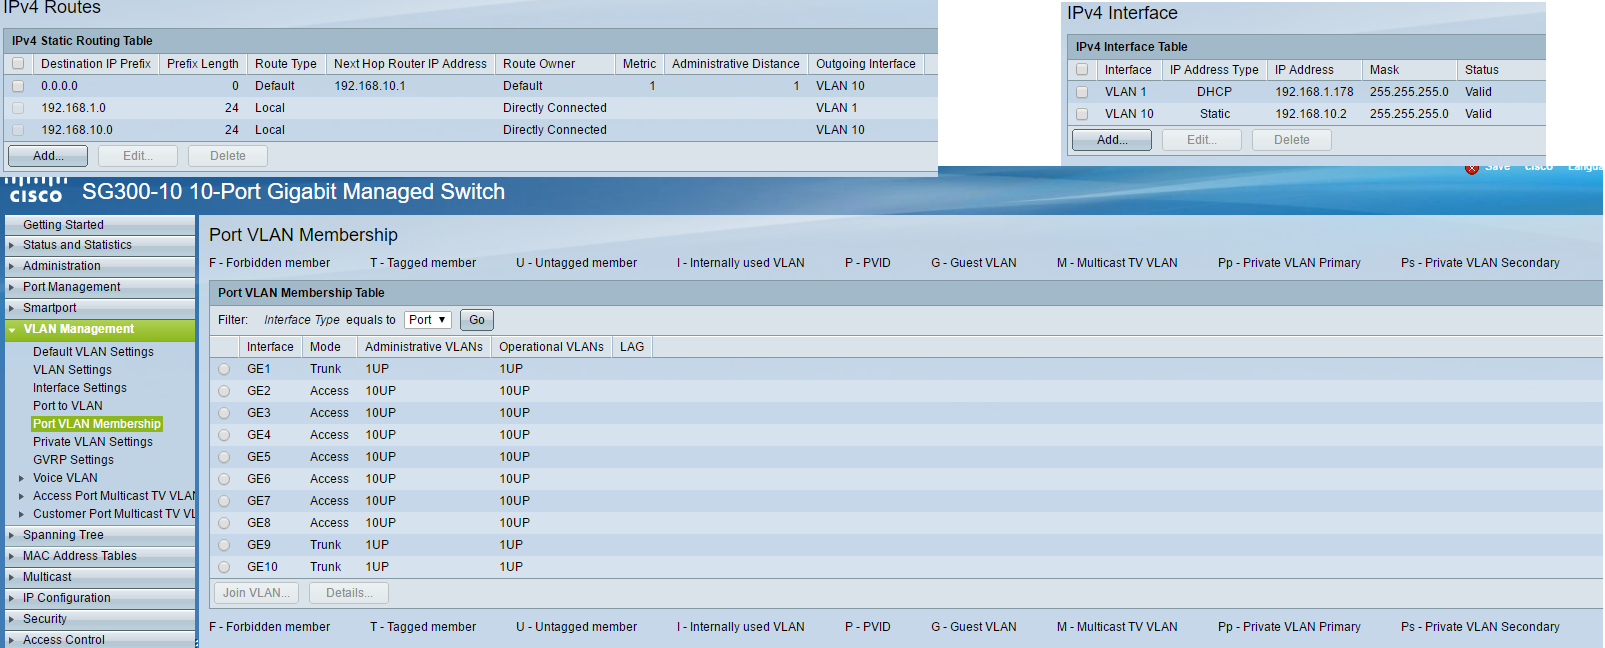Click Add in IPv4 Interface Table
This screenshot has height=648, width=1605.
(1112, 140)
